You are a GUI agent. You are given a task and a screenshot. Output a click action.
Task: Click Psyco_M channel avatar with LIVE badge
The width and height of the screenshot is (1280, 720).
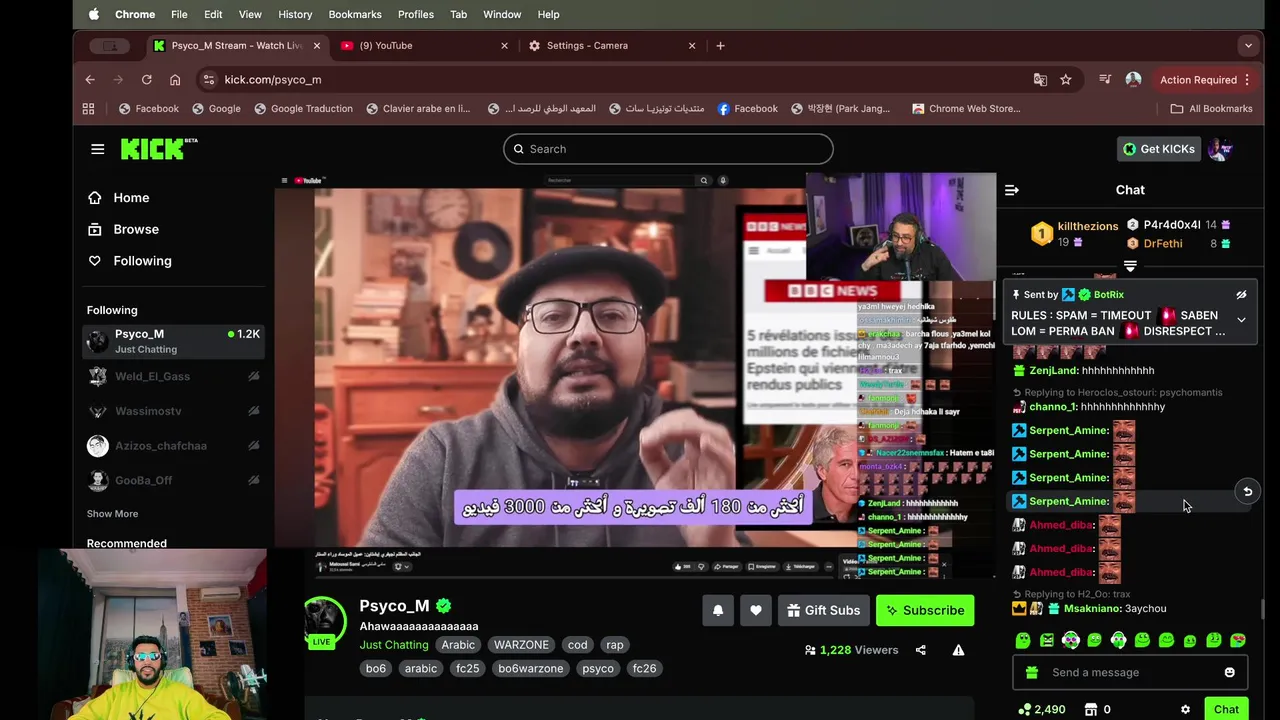[x=324, y=622]
